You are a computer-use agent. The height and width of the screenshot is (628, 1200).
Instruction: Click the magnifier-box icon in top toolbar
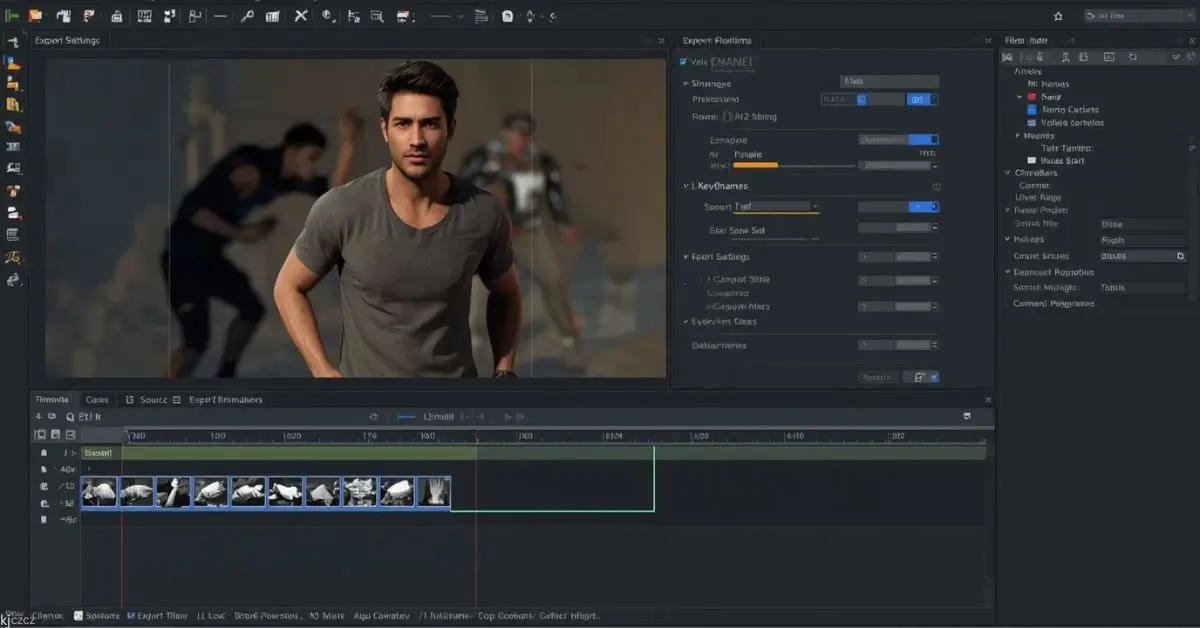click(377, 16)
